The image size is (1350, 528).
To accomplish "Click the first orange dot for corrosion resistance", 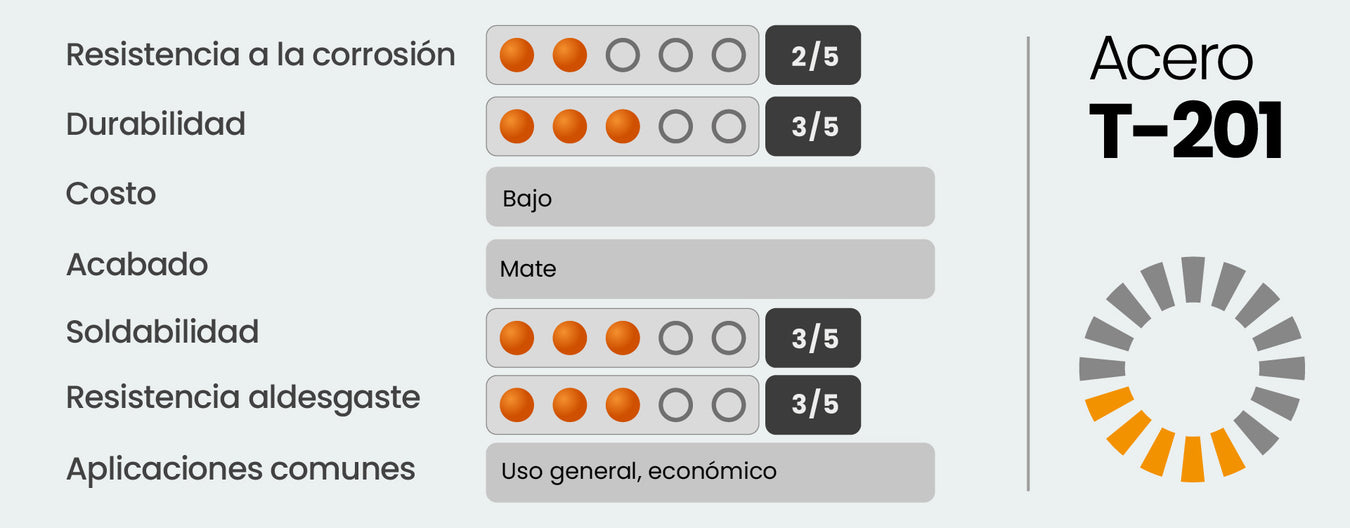I will (x=517, y=55).
